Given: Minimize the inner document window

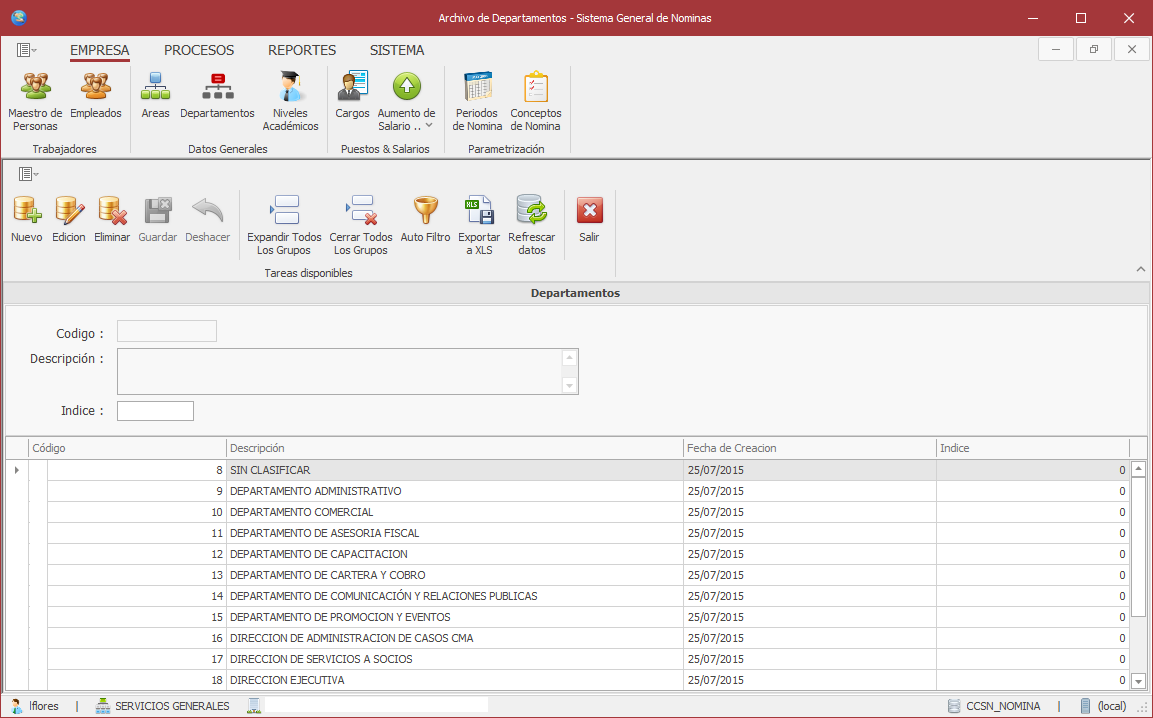Looking at the screenshot, I should pos(1056,49).
